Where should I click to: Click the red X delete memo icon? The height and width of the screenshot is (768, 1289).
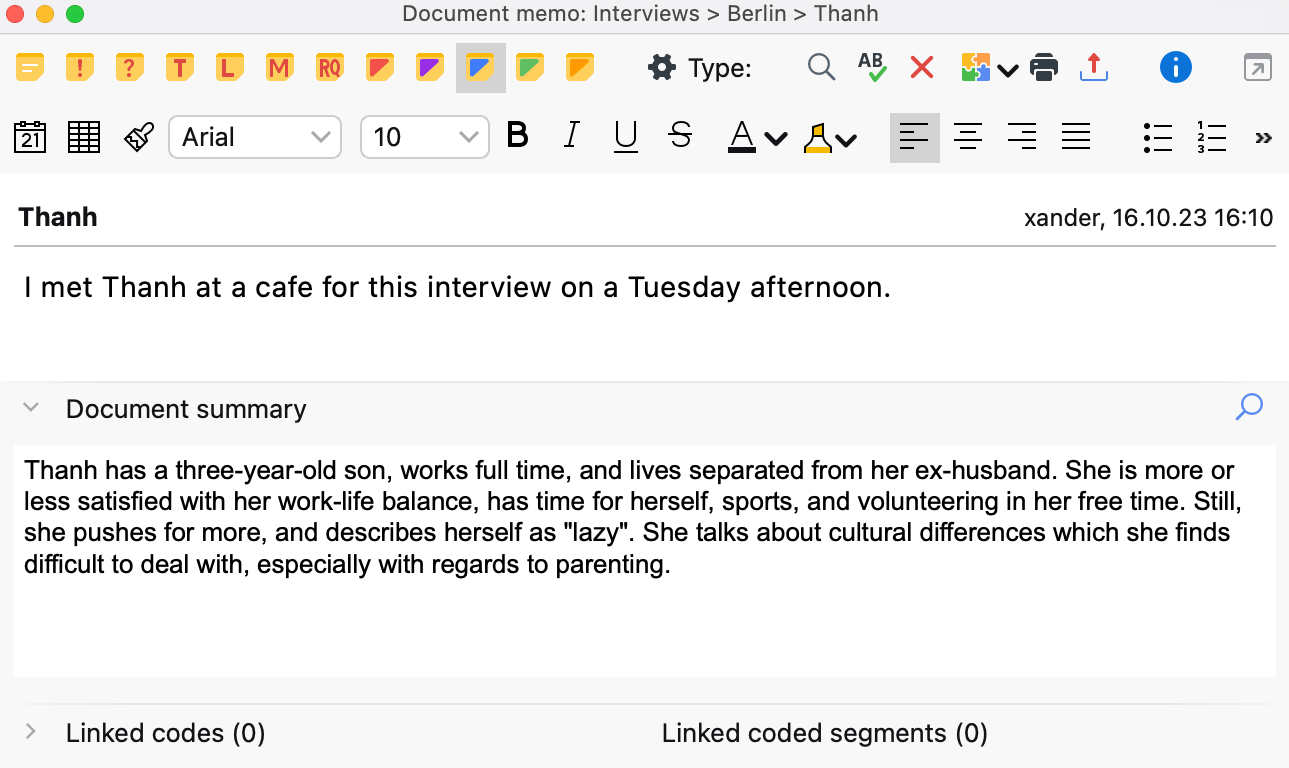[x=922, y=68]
